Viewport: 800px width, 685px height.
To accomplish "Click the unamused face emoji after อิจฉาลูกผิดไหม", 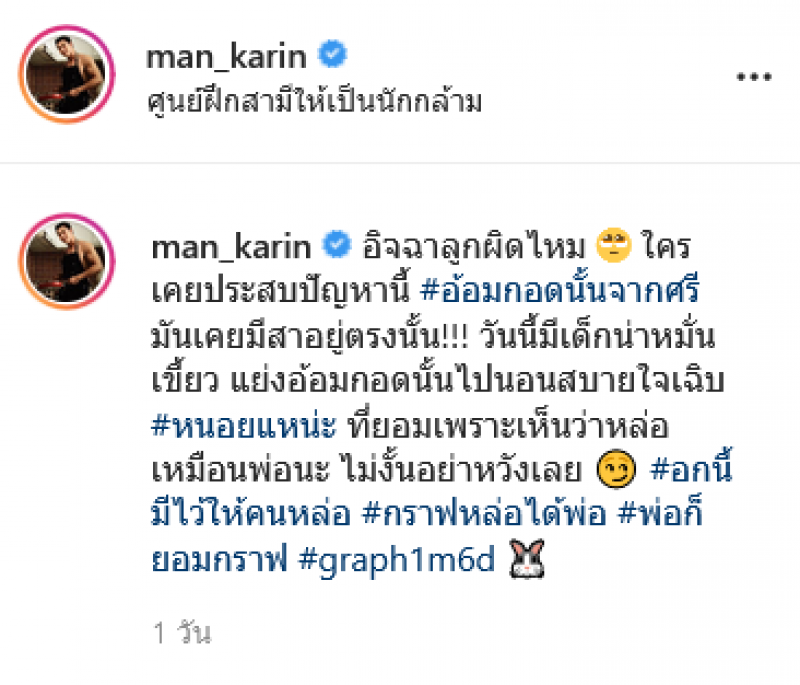I will click(614, 245).
